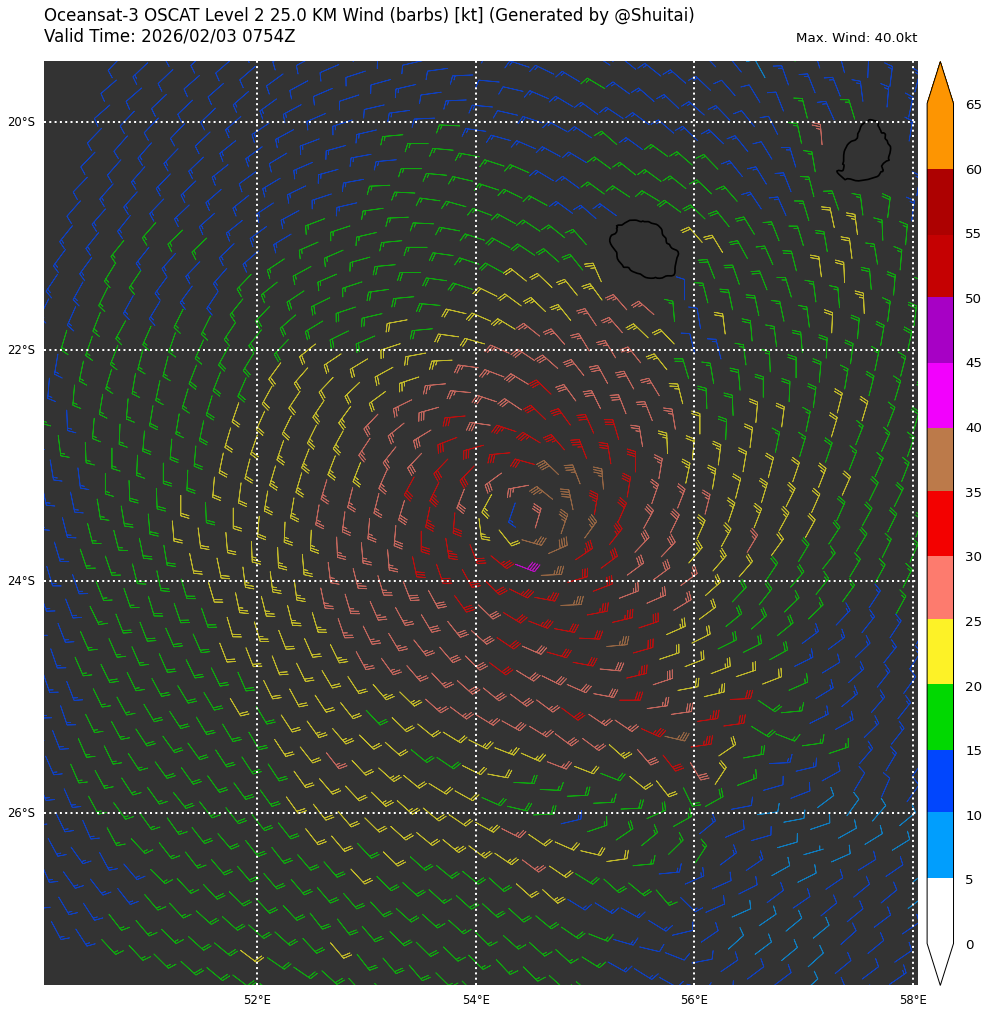
Task: Select the purple 45–50 kt colorbar segment
Action: [x=939, y=330]
